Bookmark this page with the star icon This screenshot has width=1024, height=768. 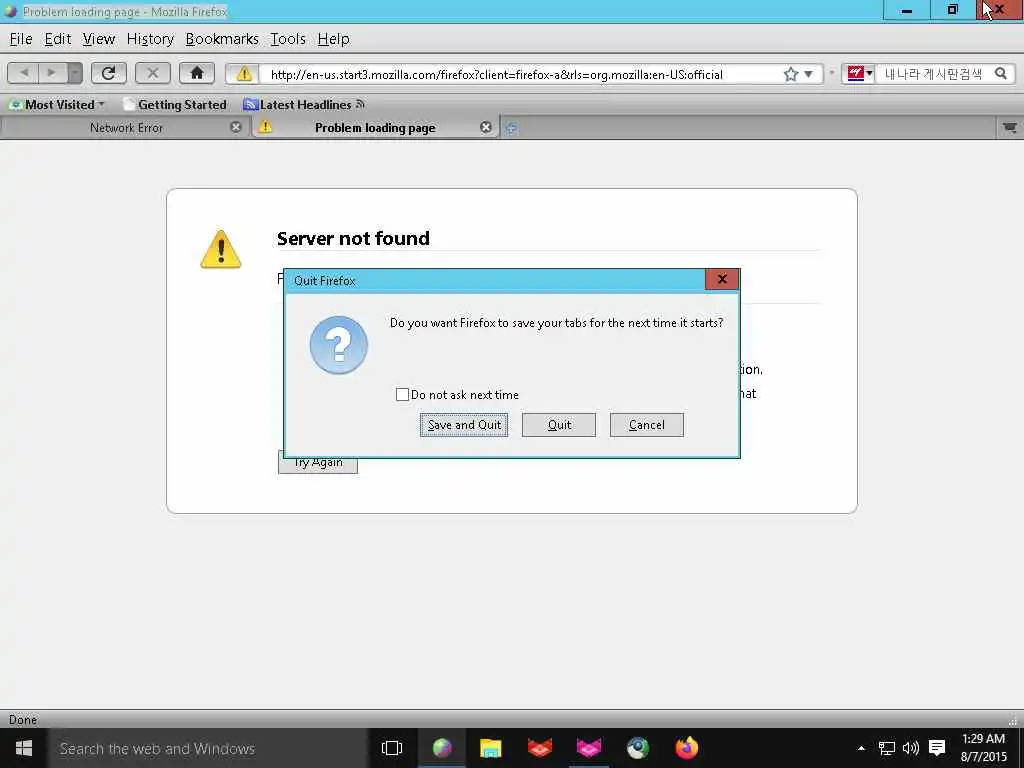click(791, 74)
